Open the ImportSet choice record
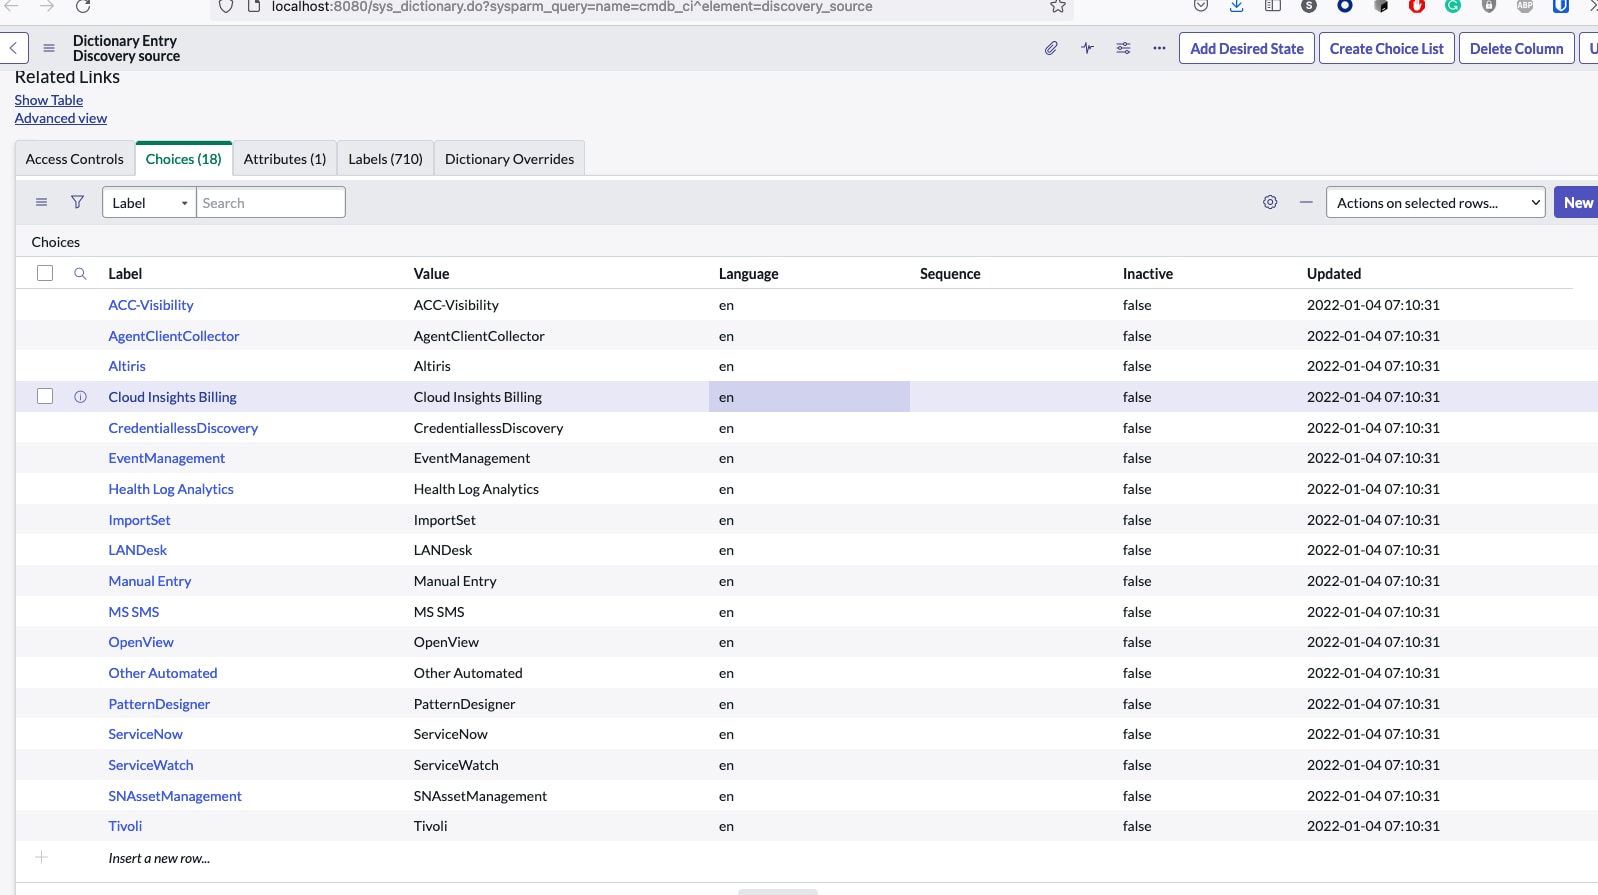The height and width of the screenshot is (895, 1598). pos(139,520)
